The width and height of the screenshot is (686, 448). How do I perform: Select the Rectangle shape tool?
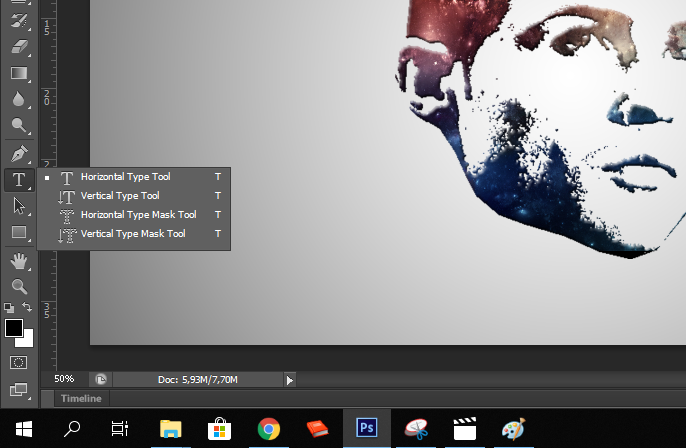coord(19,232)
